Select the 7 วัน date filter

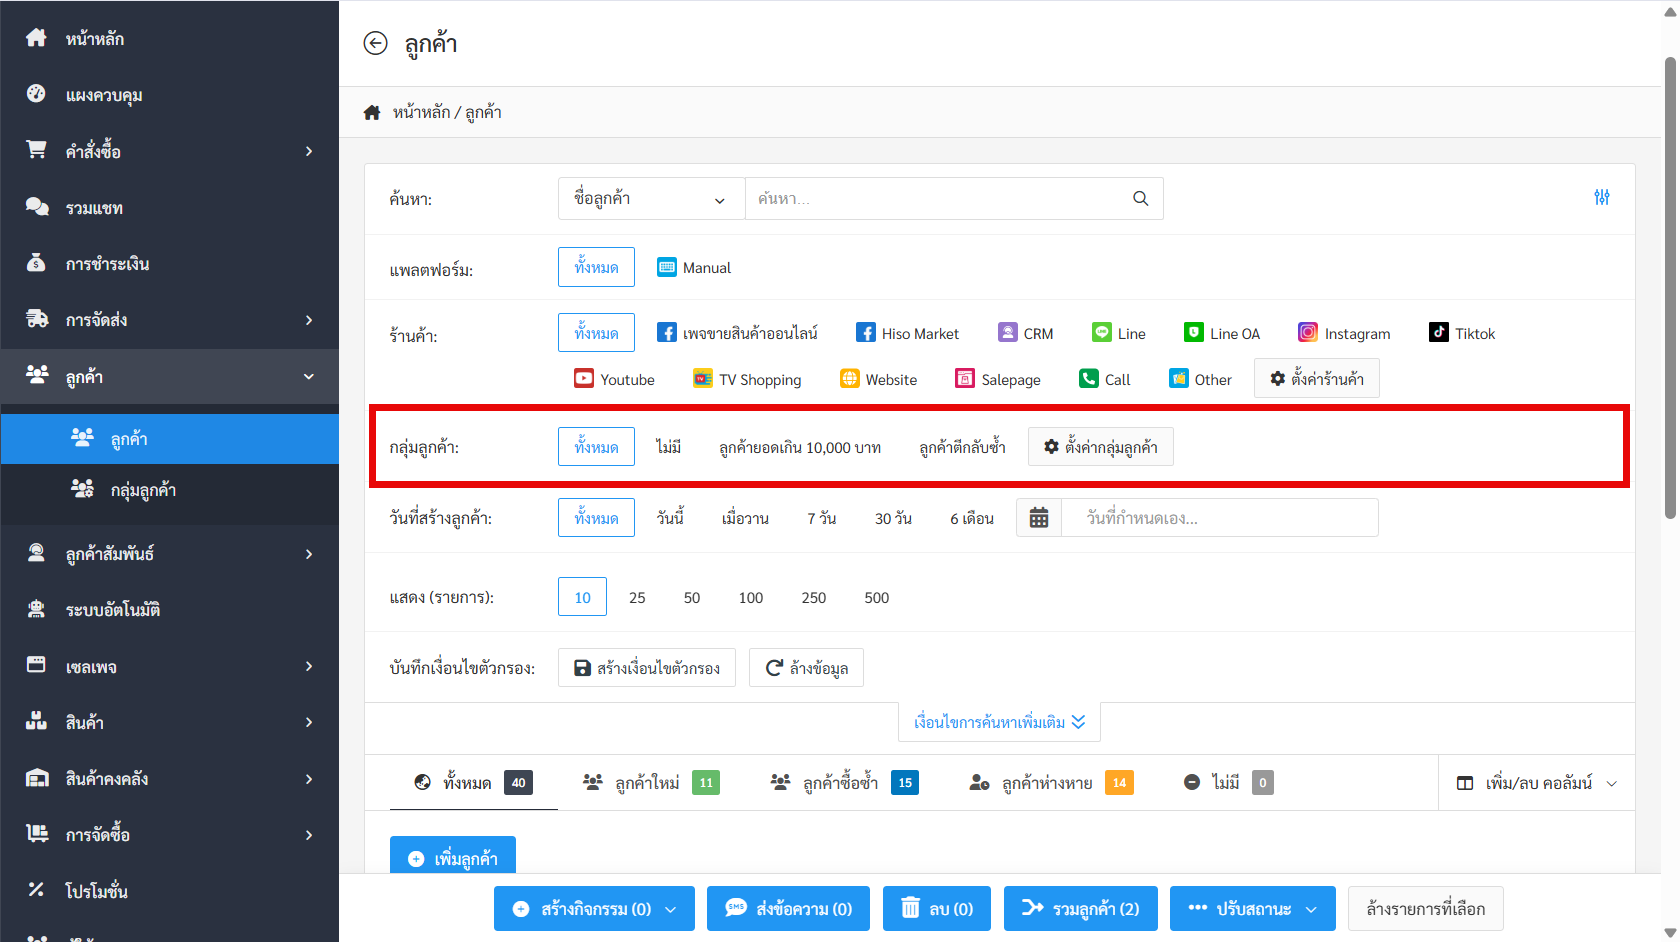(x=821, y=519)
